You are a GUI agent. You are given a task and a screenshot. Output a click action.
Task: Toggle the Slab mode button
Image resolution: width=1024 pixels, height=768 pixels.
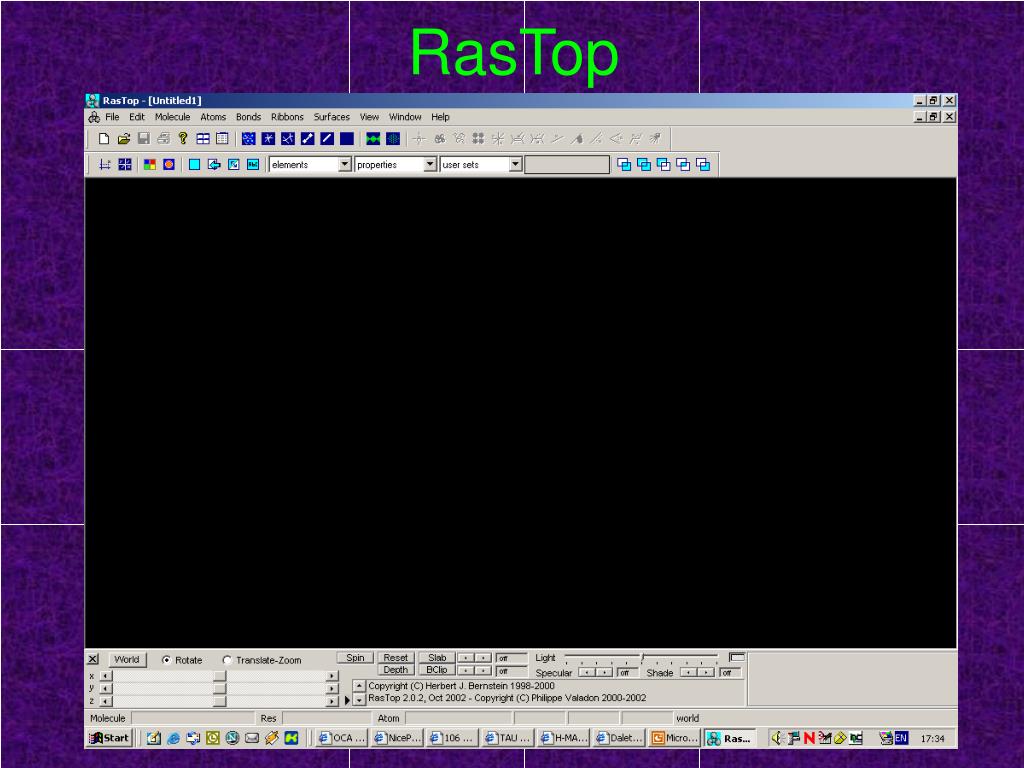437,658
